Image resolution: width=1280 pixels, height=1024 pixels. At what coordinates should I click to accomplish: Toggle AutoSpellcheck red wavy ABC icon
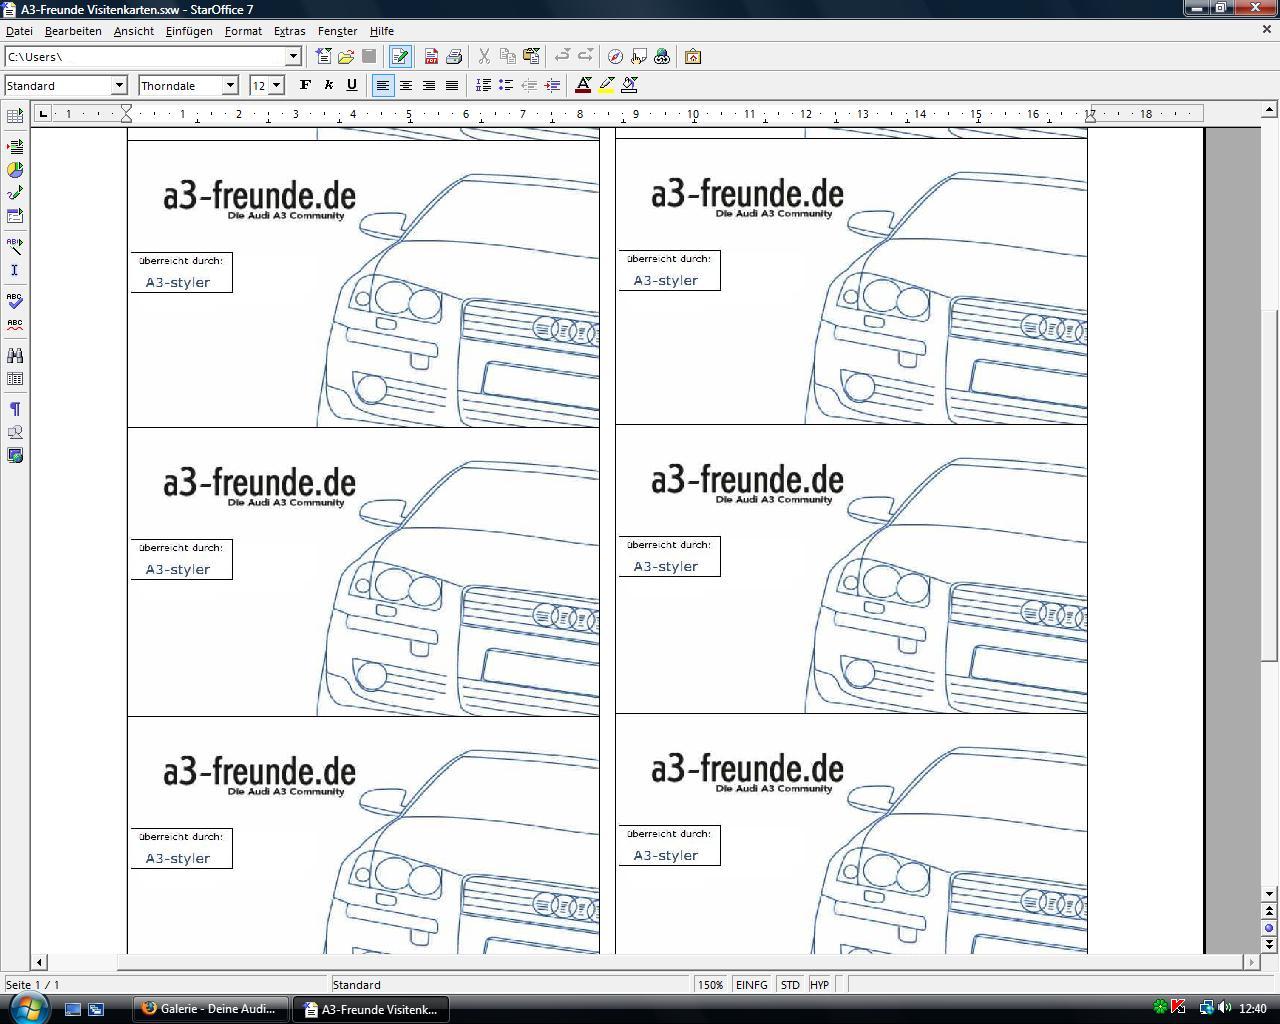[x=15, y=324]
